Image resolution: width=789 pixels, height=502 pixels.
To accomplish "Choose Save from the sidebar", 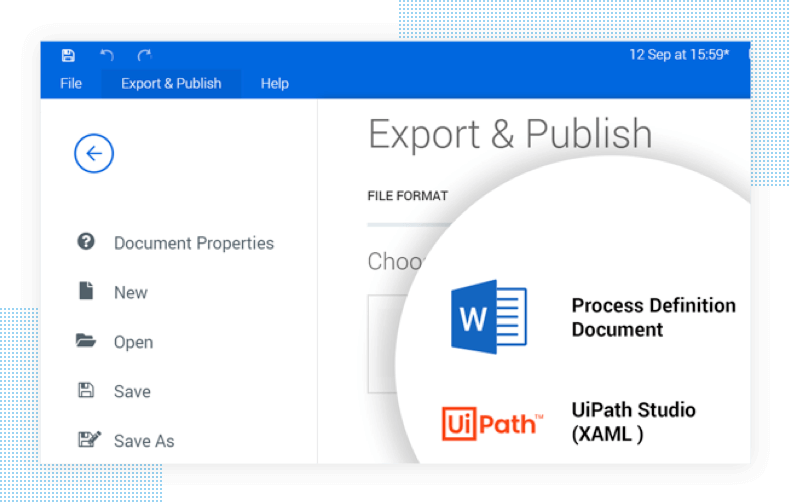I will [x=132, y=391].
